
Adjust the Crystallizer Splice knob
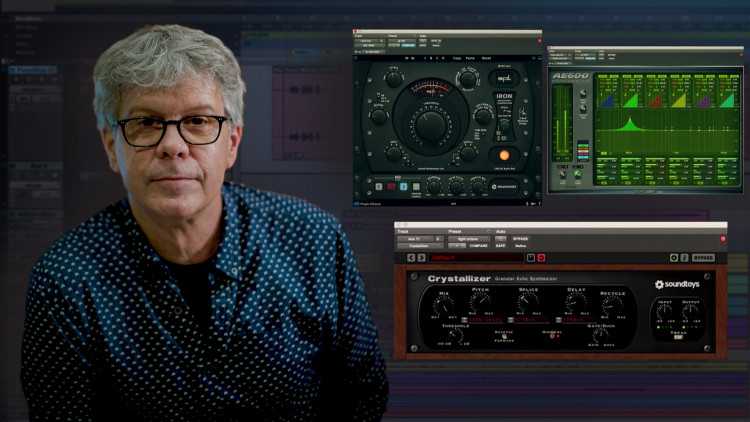(528, 301)
